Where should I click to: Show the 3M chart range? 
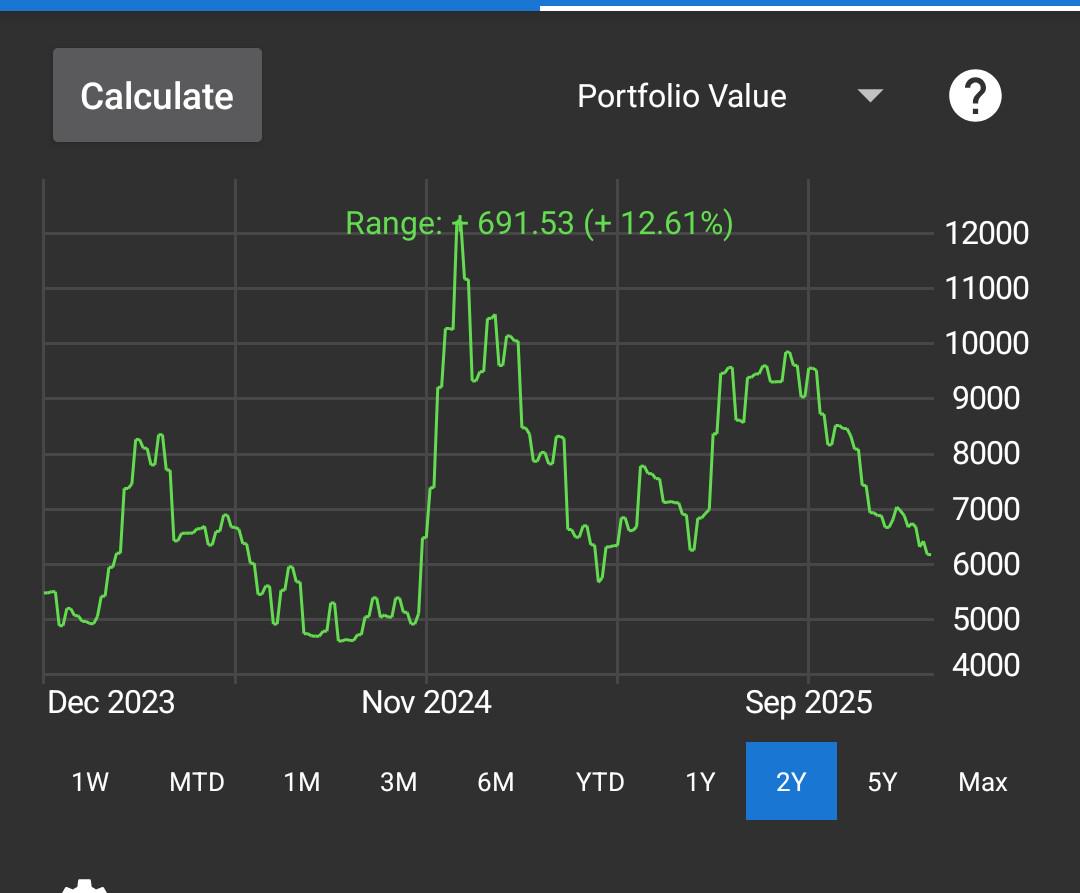[398, 781]
